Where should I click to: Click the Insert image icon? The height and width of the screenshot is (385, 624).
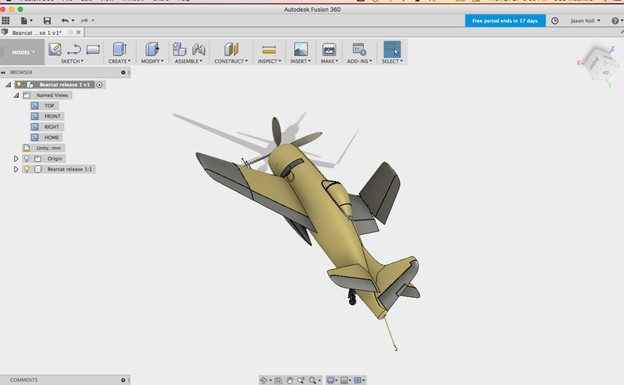click(x=300, y=49)
